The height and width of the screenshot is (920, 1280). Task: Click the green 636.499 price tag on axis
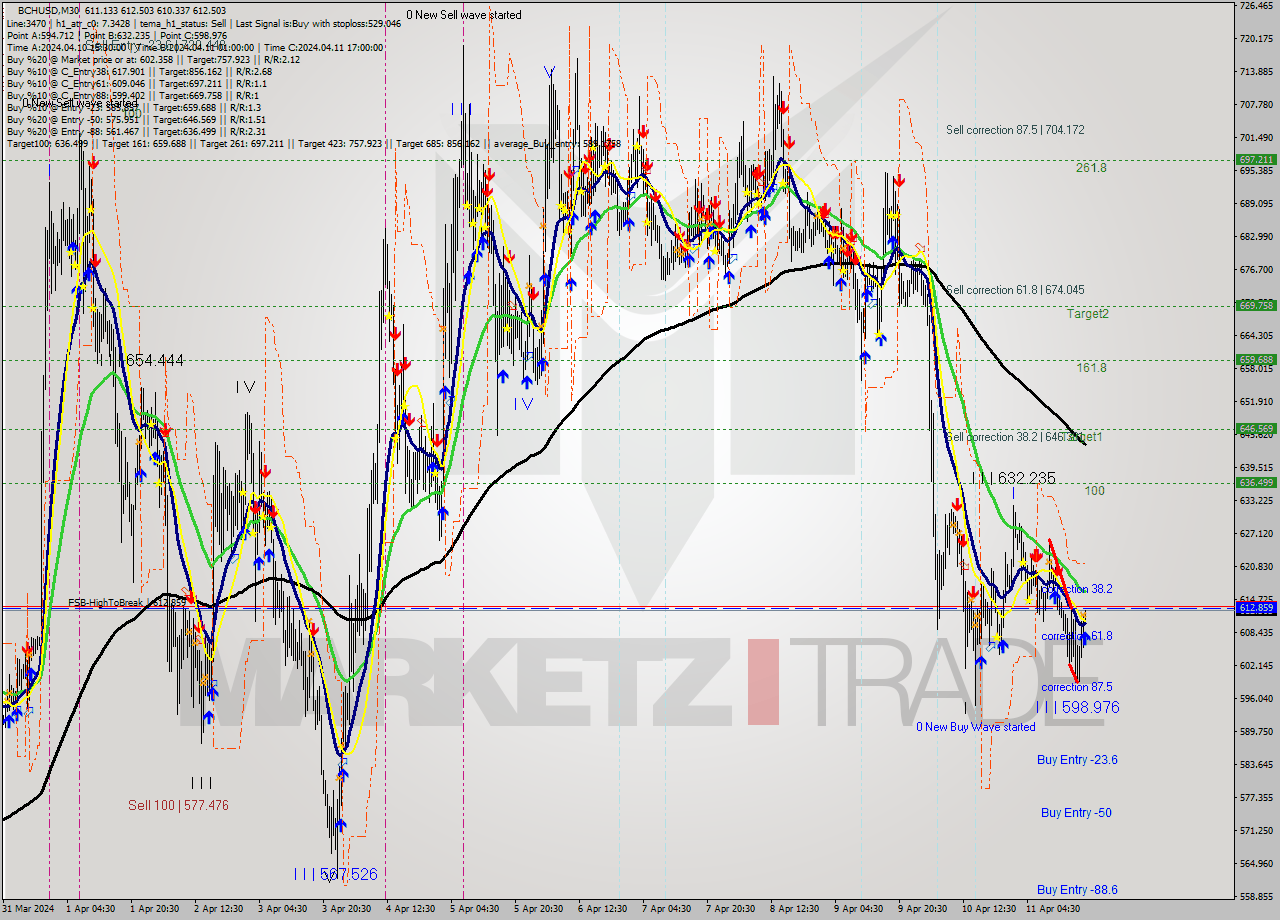(x=1256, y=483)
